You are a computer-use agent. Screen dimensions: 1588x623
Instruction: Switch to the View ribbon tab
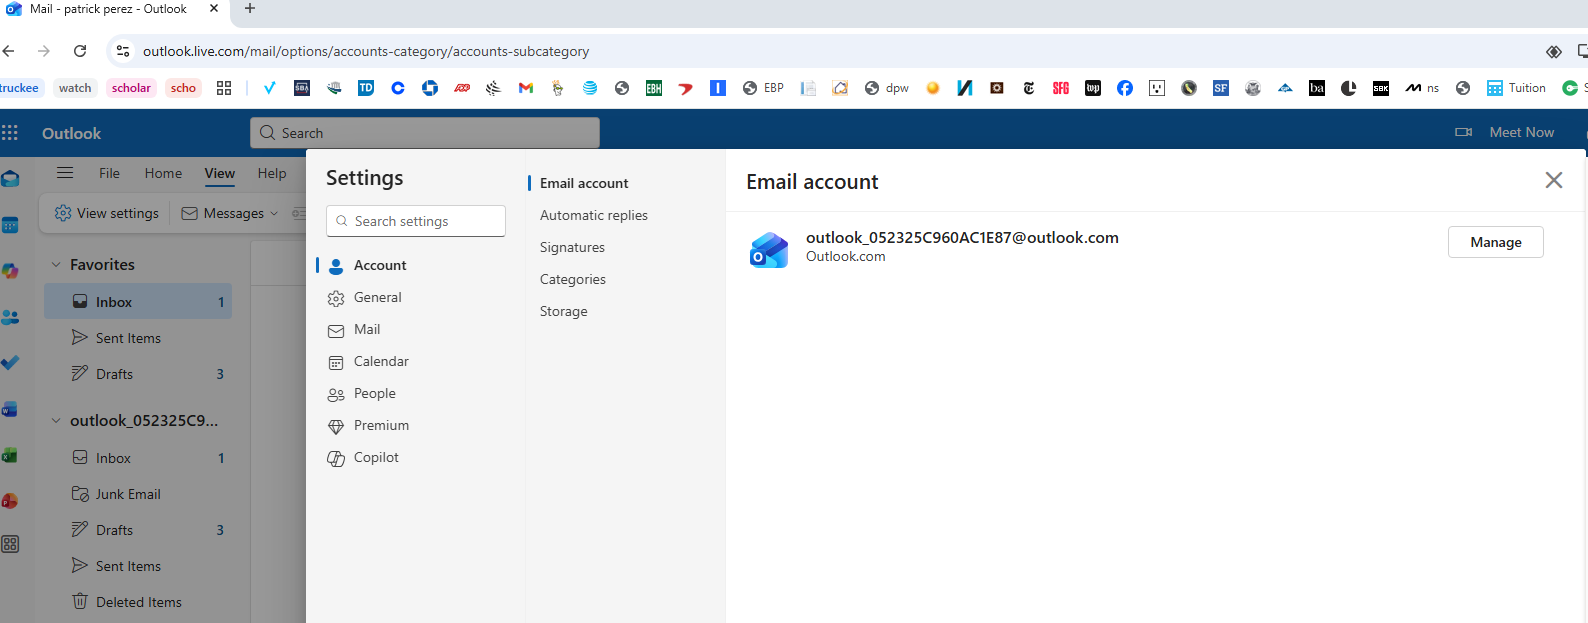click(x=220, y=173)
